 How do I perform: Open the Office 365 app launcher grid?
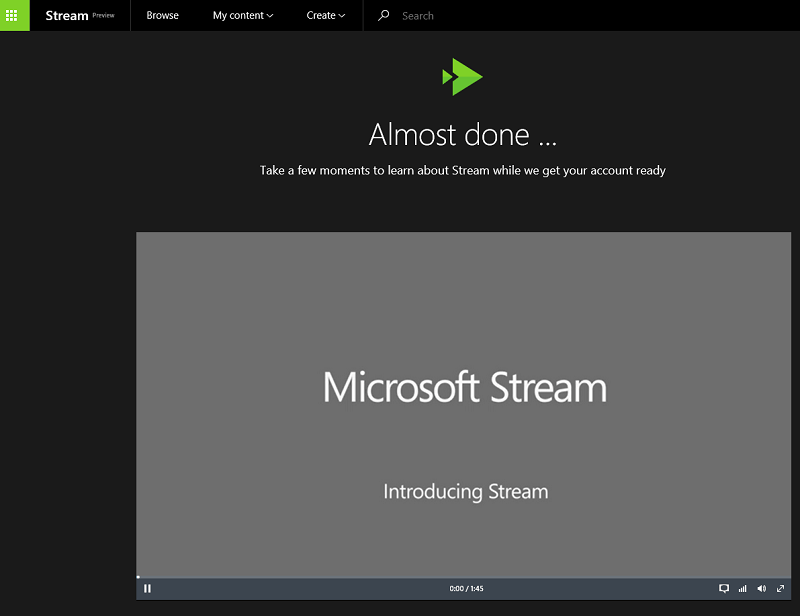[14, 15]
